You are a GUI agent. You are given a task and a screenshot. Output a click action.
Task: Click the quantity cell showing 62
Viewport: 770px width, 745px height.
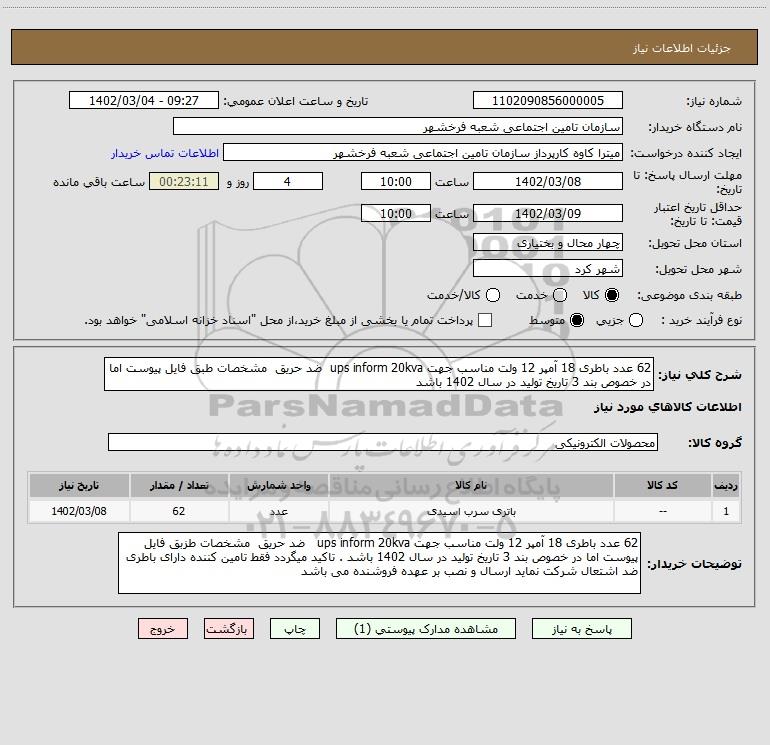(x=179, y=511)
